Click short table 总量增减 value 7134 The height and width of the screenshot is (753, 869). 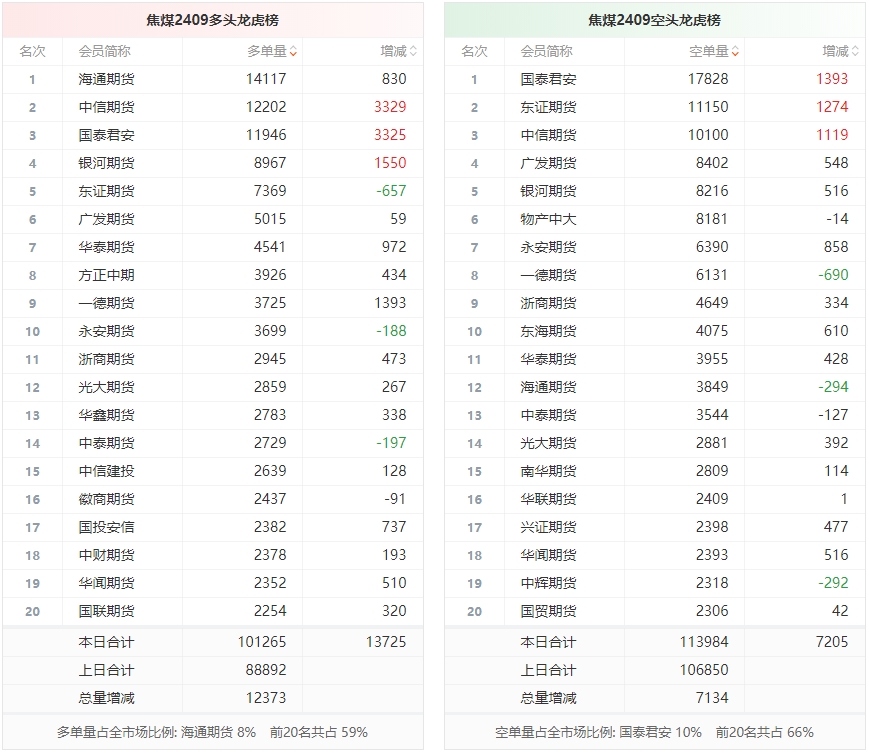pyautogui.click(x=712, y=698)
